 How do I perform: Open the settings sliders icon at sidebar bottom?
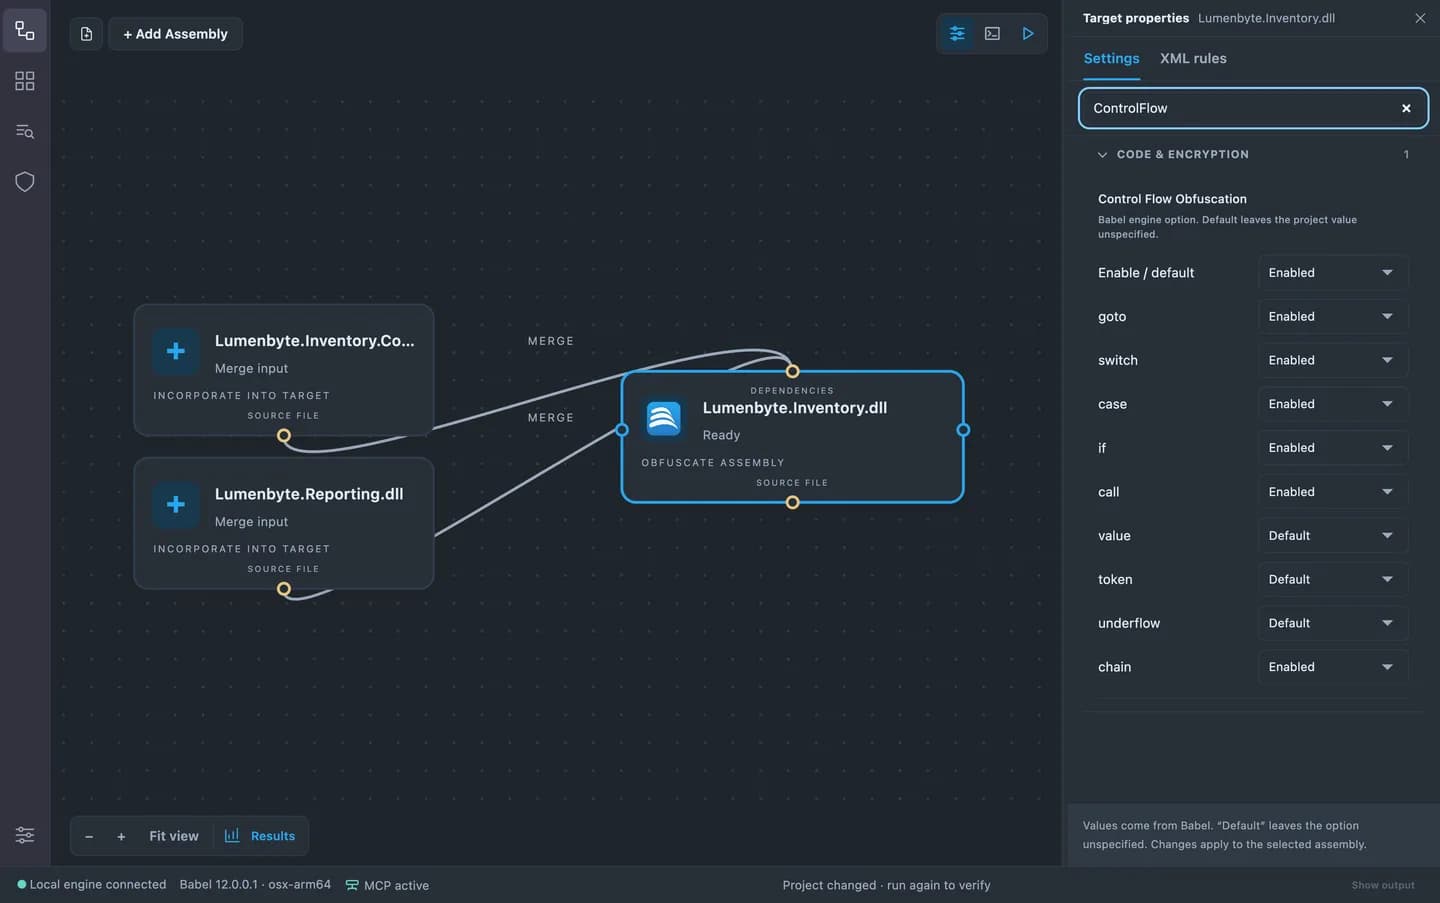(25, 835)
